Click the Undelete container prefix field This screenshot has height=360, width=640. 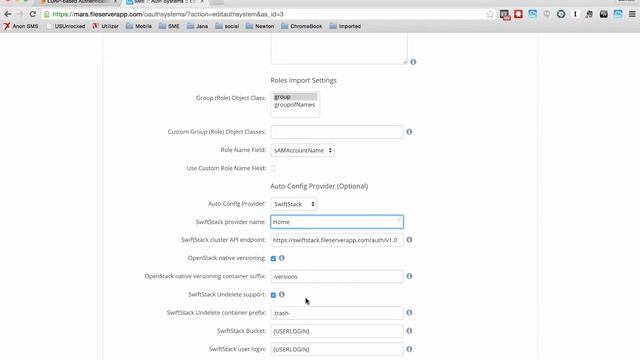pyautogui.click(x=337, y=313)
